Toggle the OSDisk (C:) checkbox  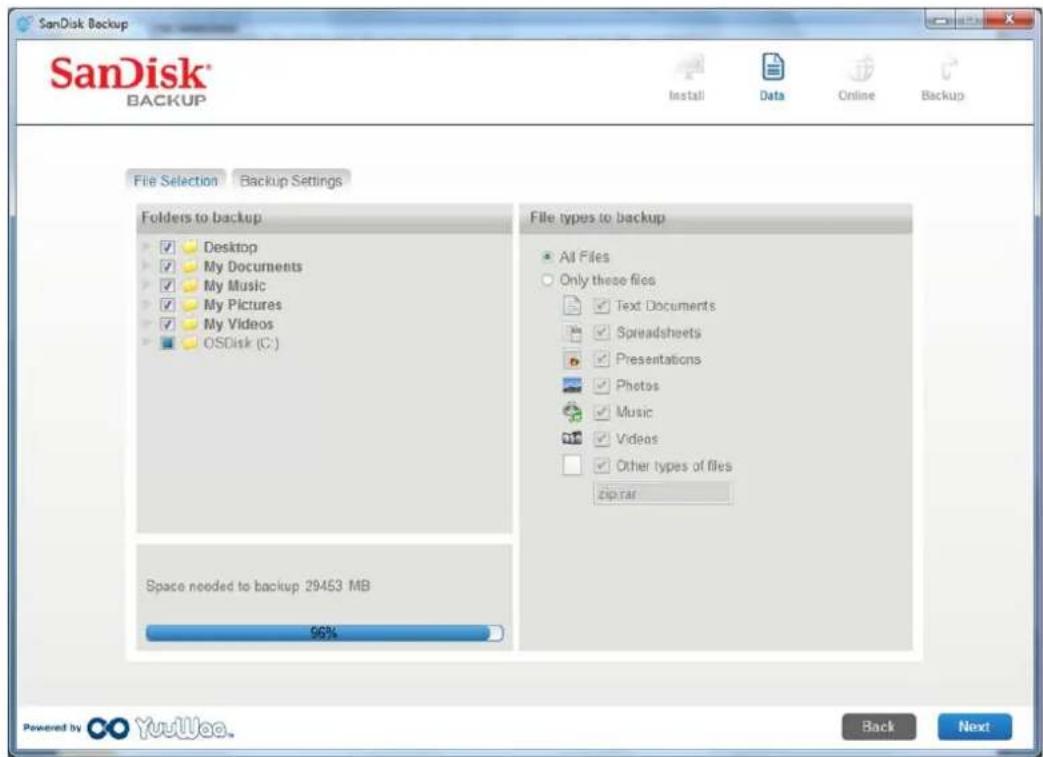click(168, 343)
